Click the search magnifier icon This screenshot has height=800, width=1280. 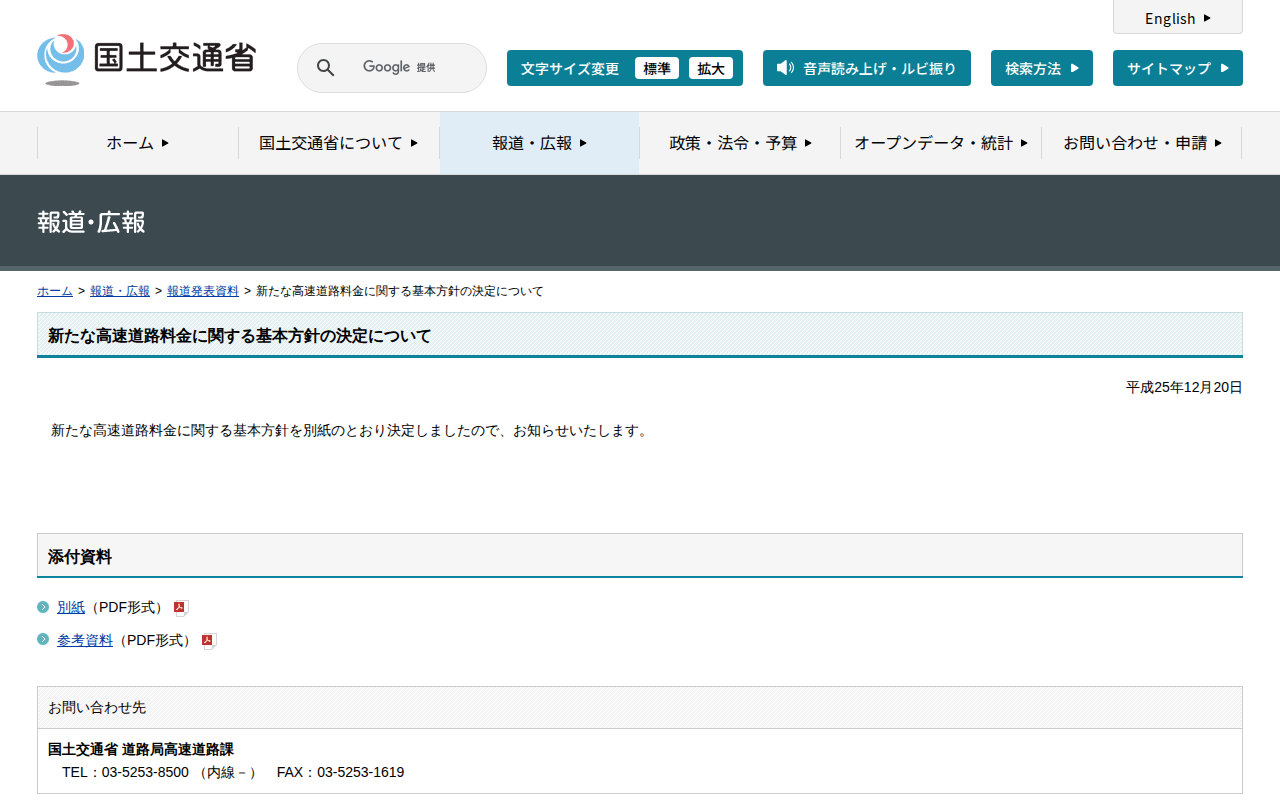coord(325,68)
